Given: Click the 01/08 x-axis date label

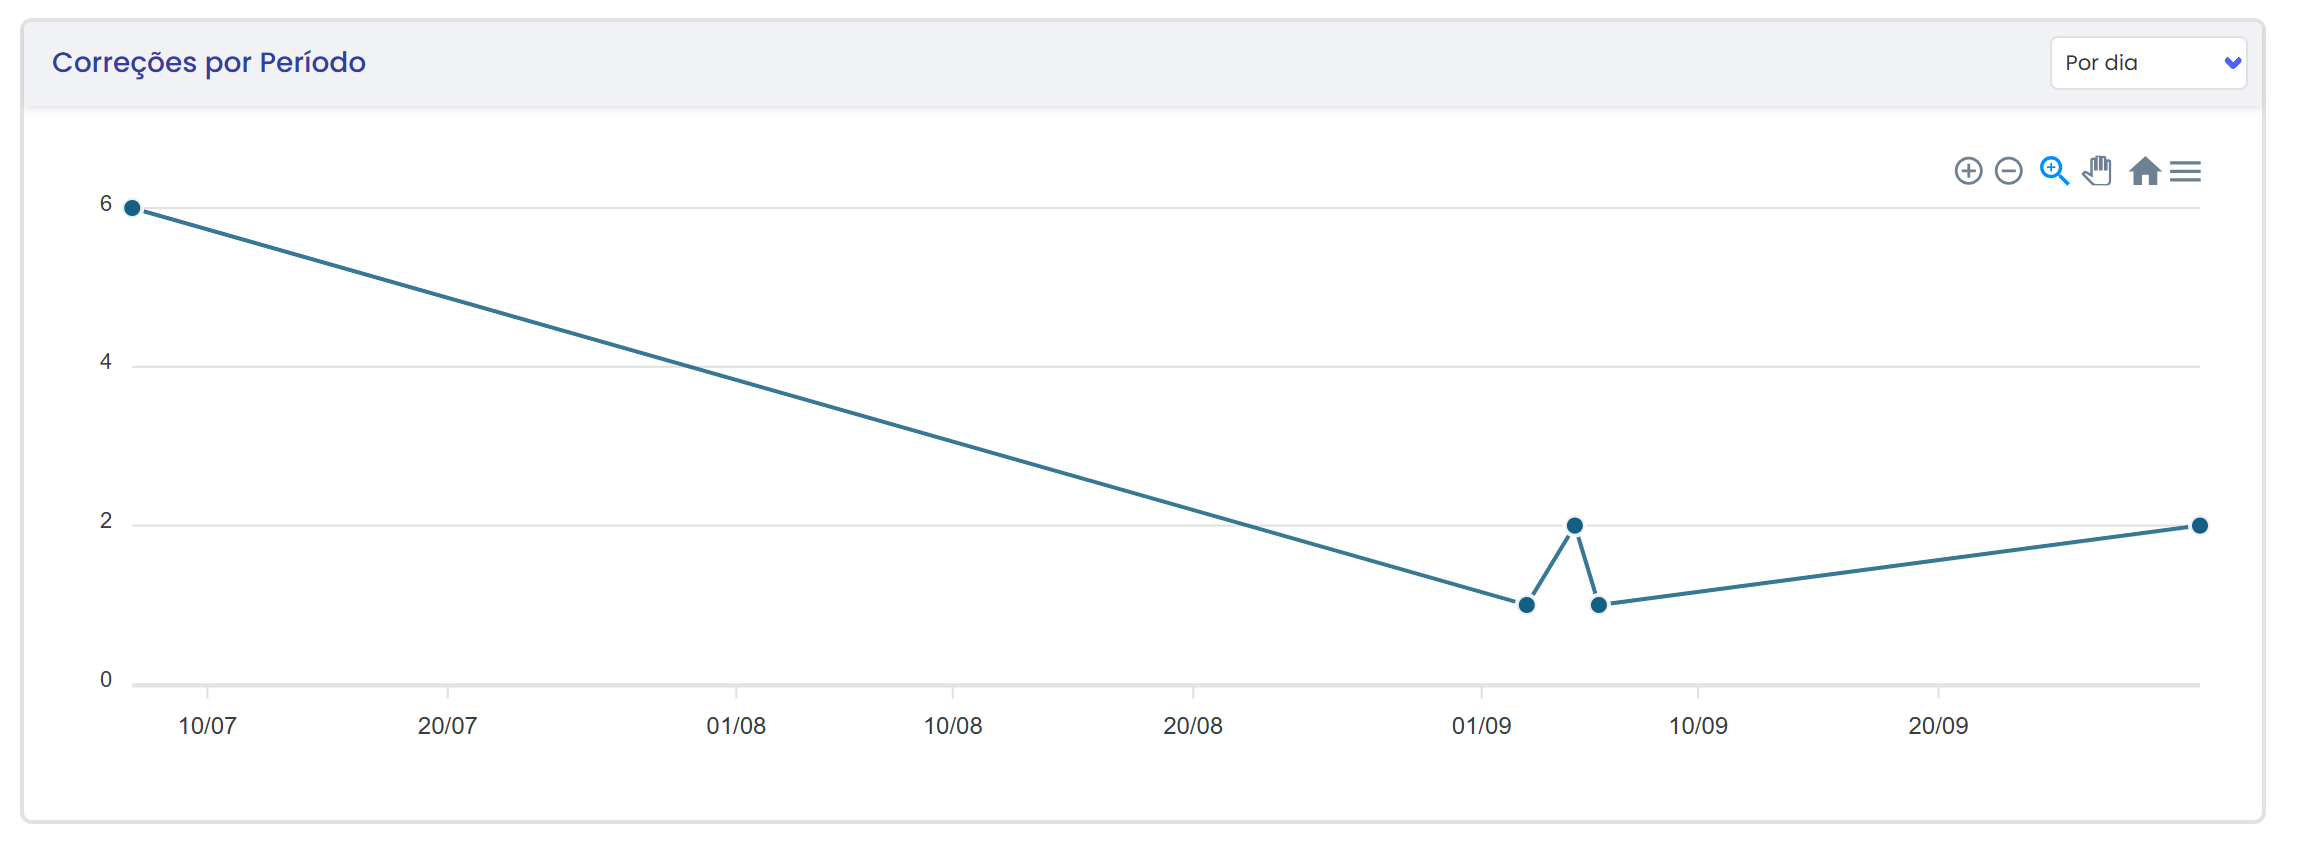Looking at the screenshot, I should coord(736,726).
